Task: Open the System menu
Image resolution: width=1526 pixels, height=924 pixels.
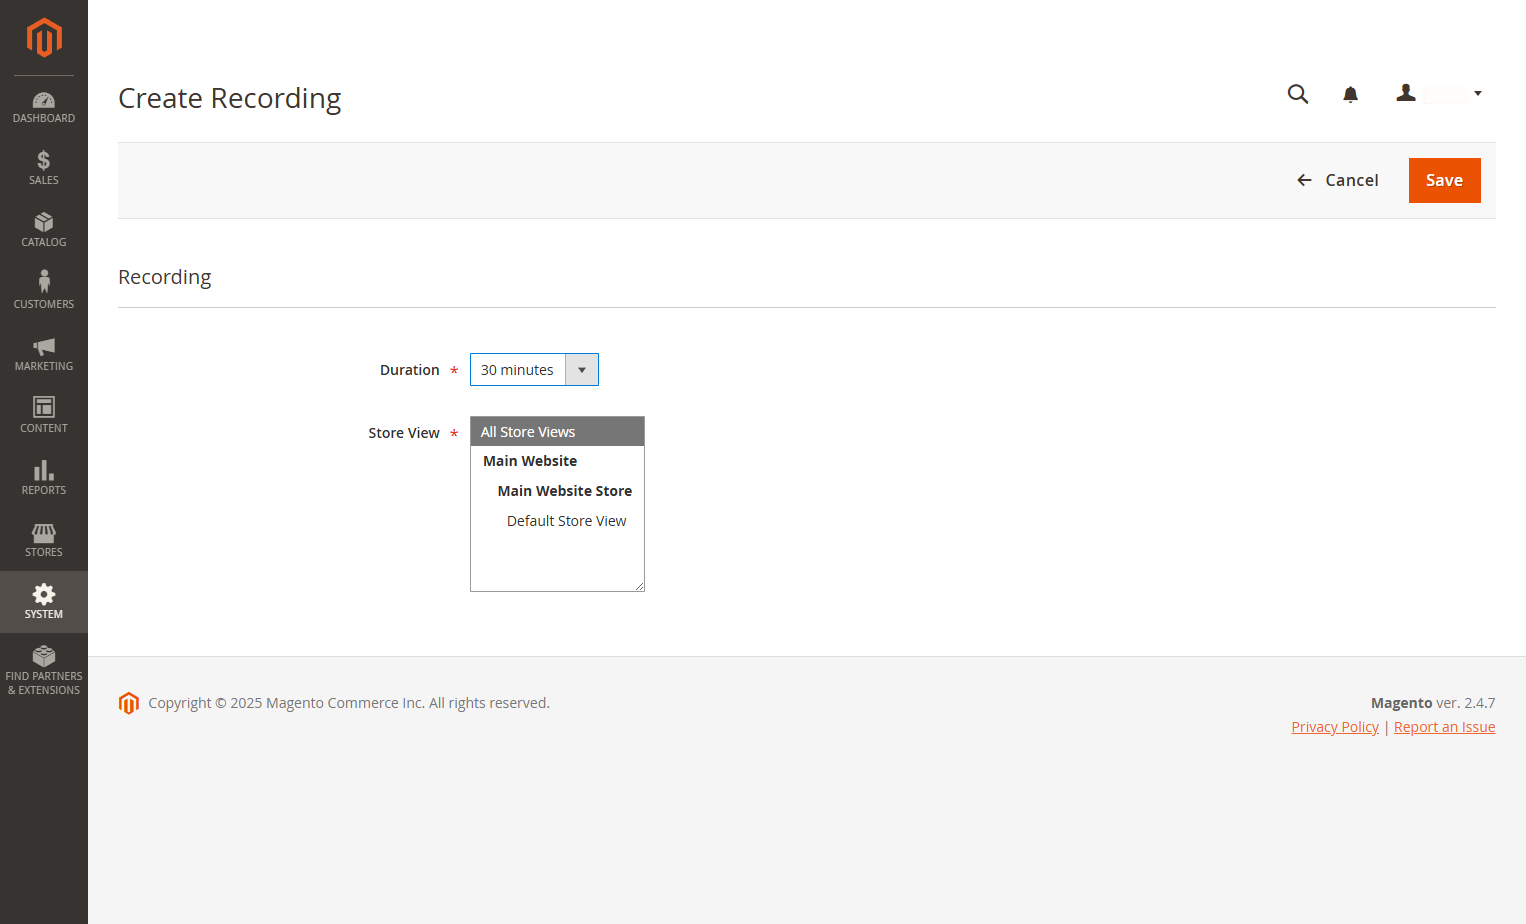Action: pos(44,602)
